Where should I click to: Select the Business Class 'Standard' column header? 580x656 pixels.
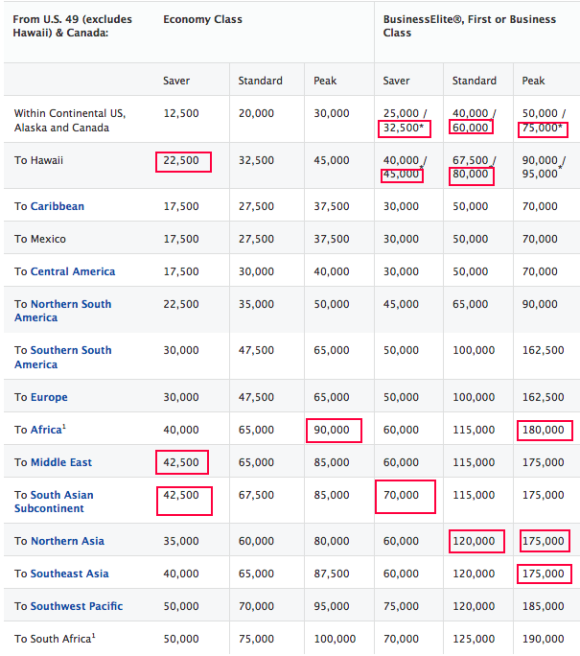[x=474, y=81]
